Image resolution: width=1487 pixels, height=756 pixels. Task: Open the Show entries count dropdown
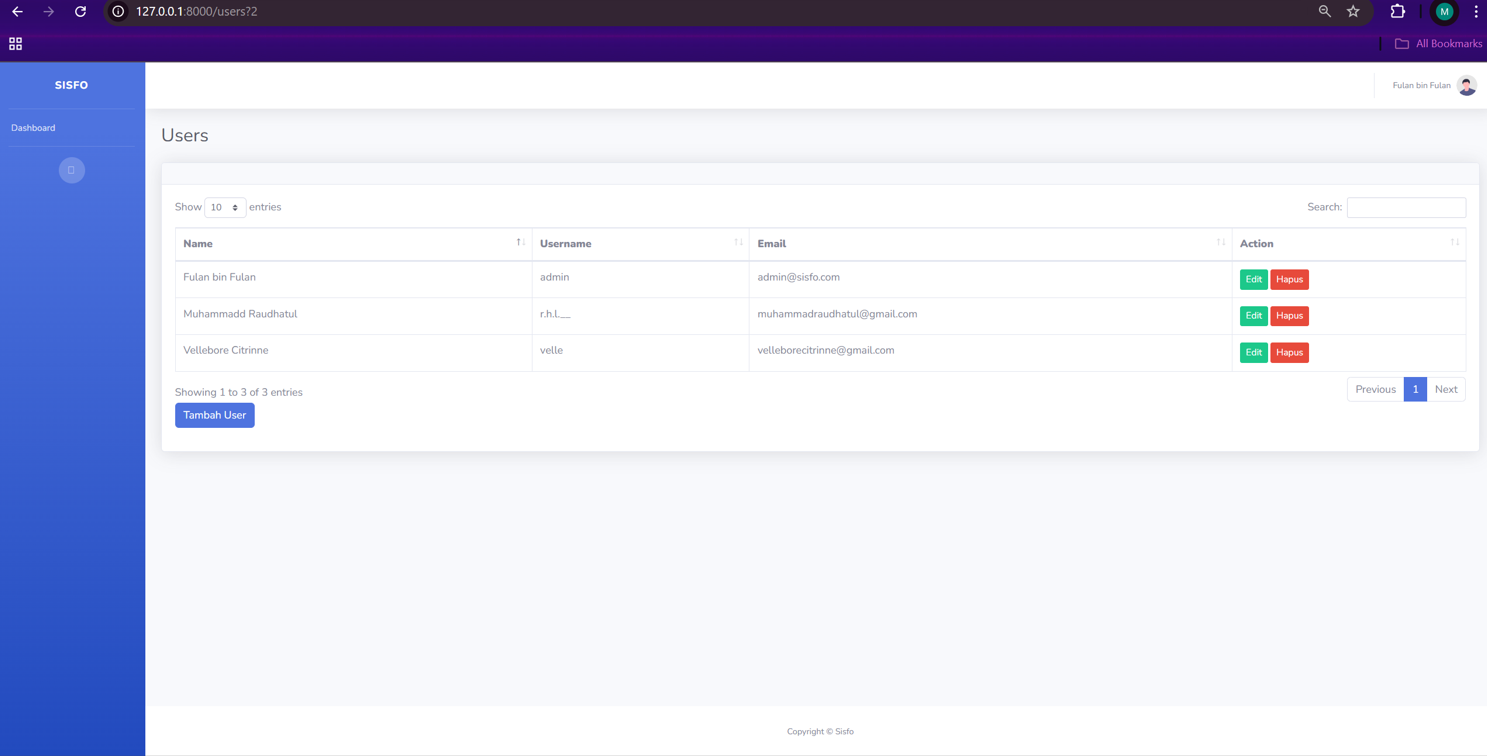[225, 208]
